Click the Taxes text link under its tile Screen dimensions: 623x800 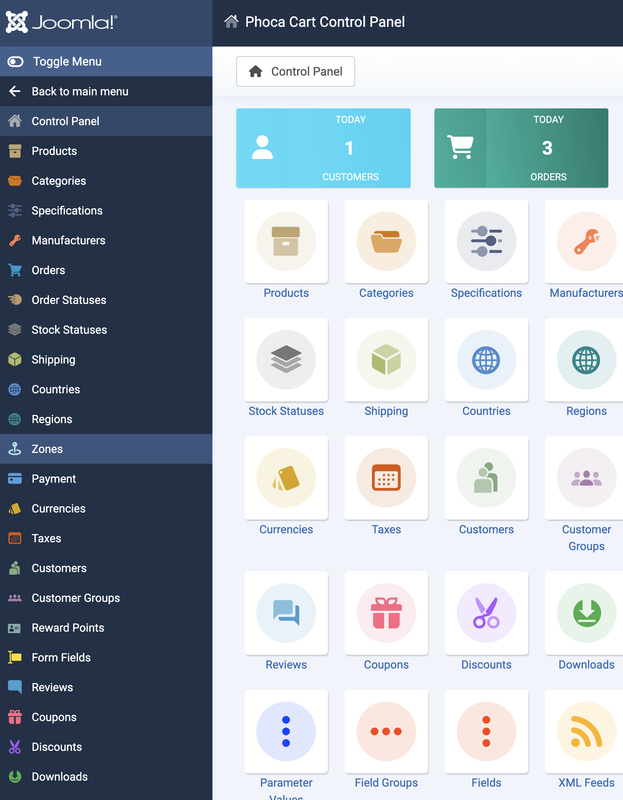pos(386,530)
